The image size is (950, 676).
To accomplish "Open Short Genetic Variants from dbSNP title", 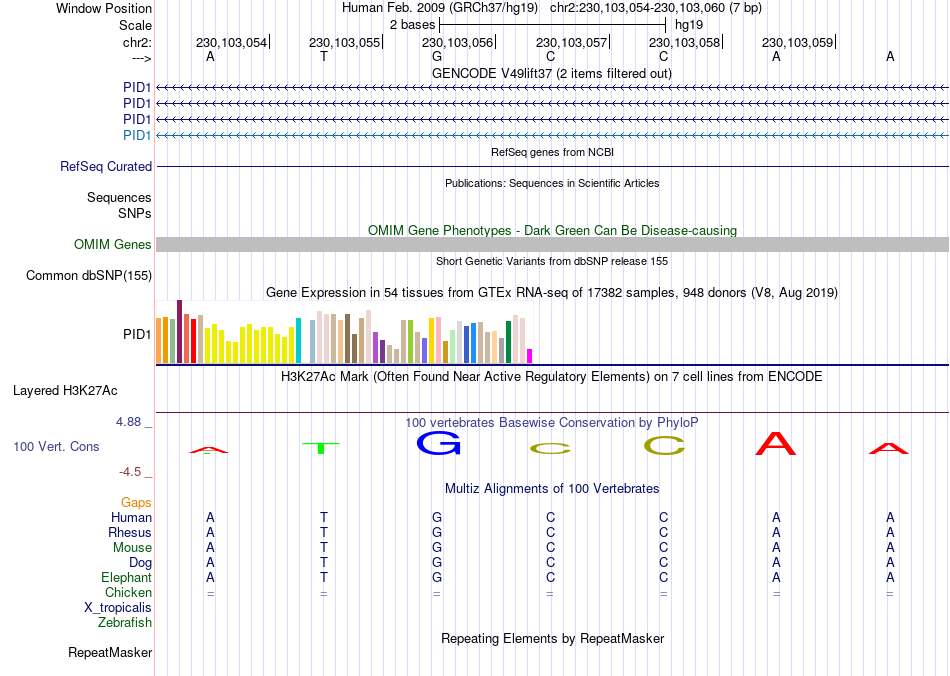I will pyautogui.click(x=552, y=261).
